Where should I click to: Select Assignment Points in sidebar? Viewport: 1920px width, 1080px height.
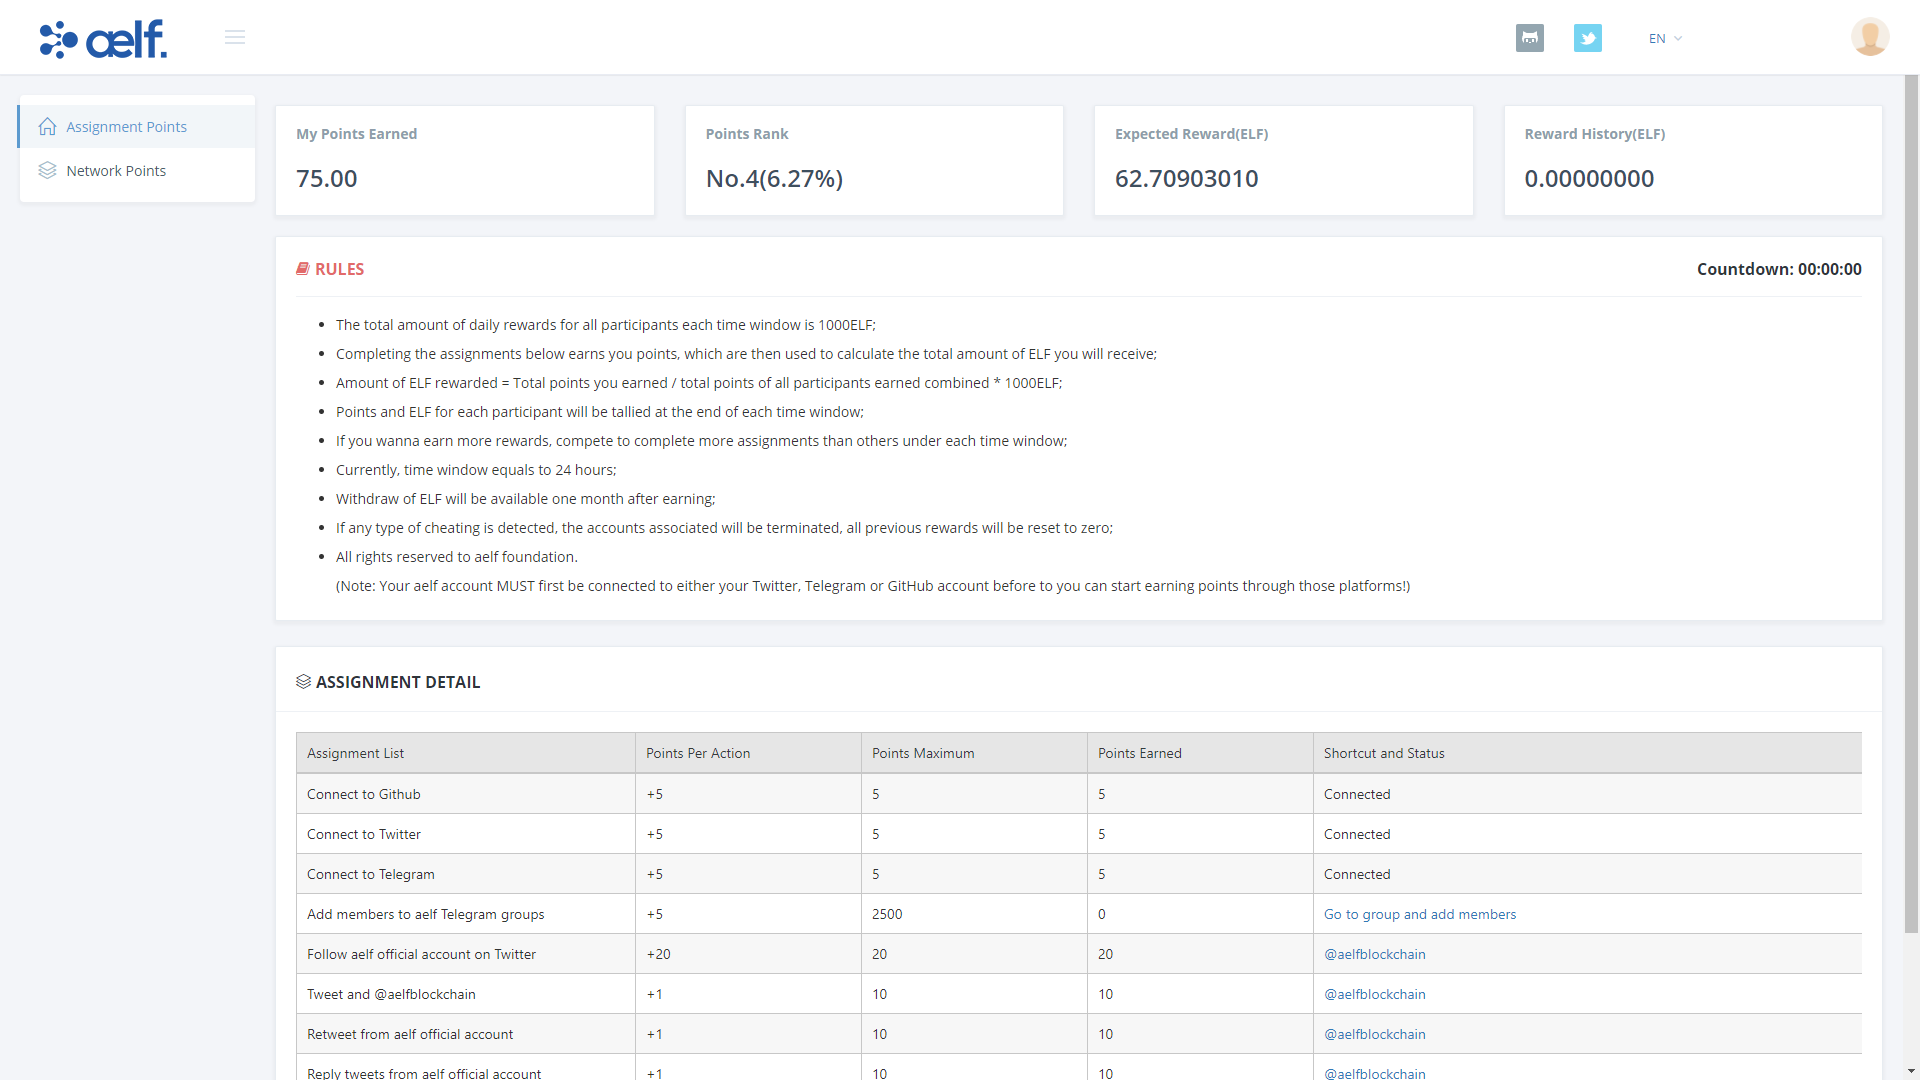[137, 126]
